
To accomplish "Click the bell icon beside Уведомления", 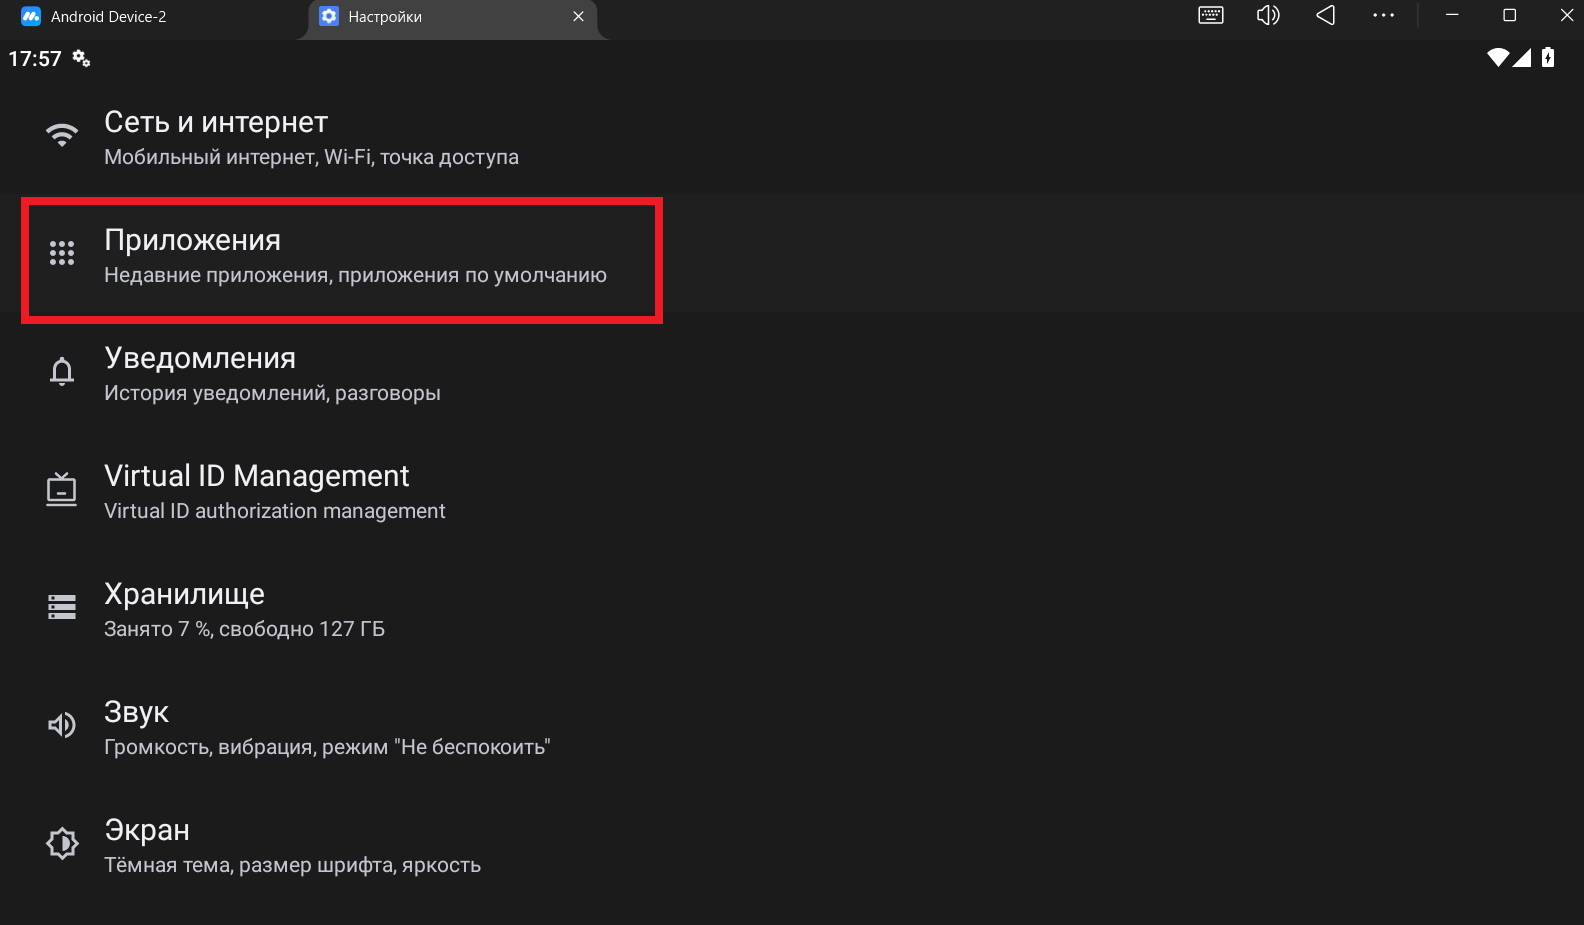I will [62, 372].
